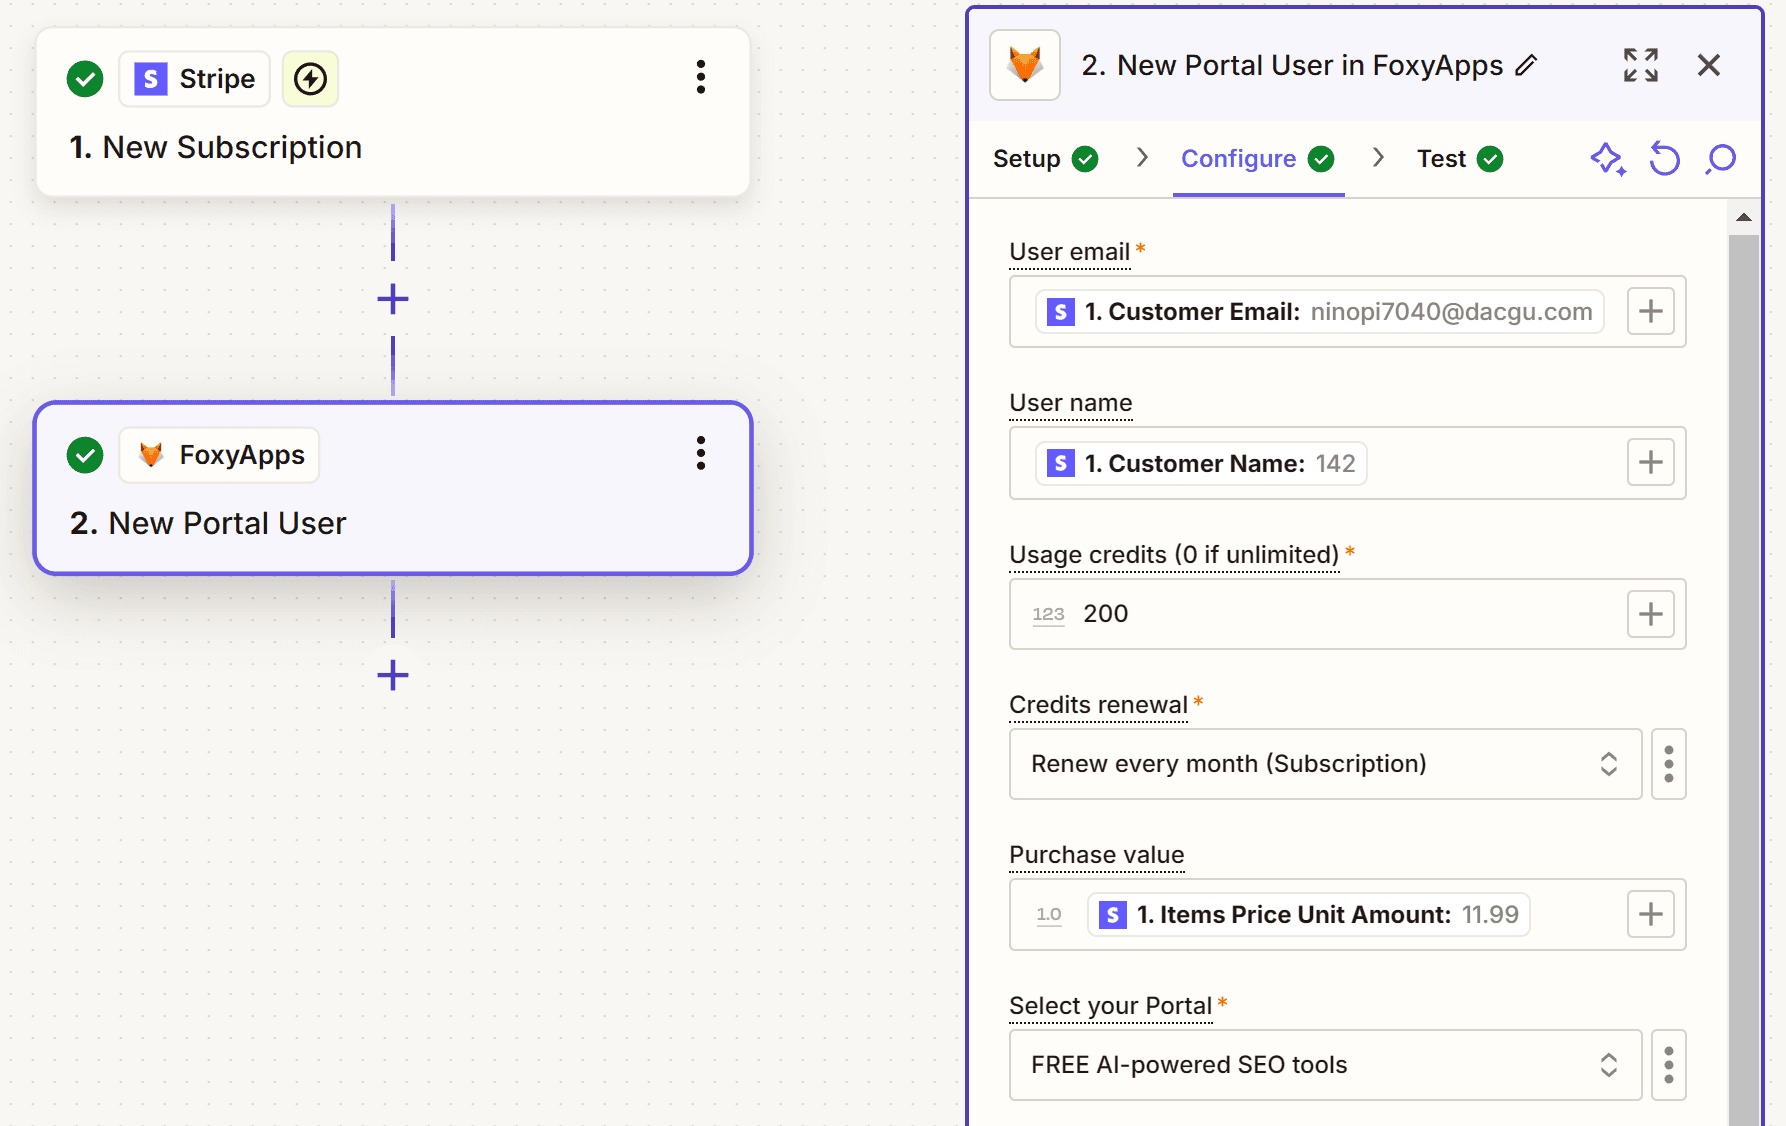Click the scrollbar up arrow in panel

[1743, 217]
